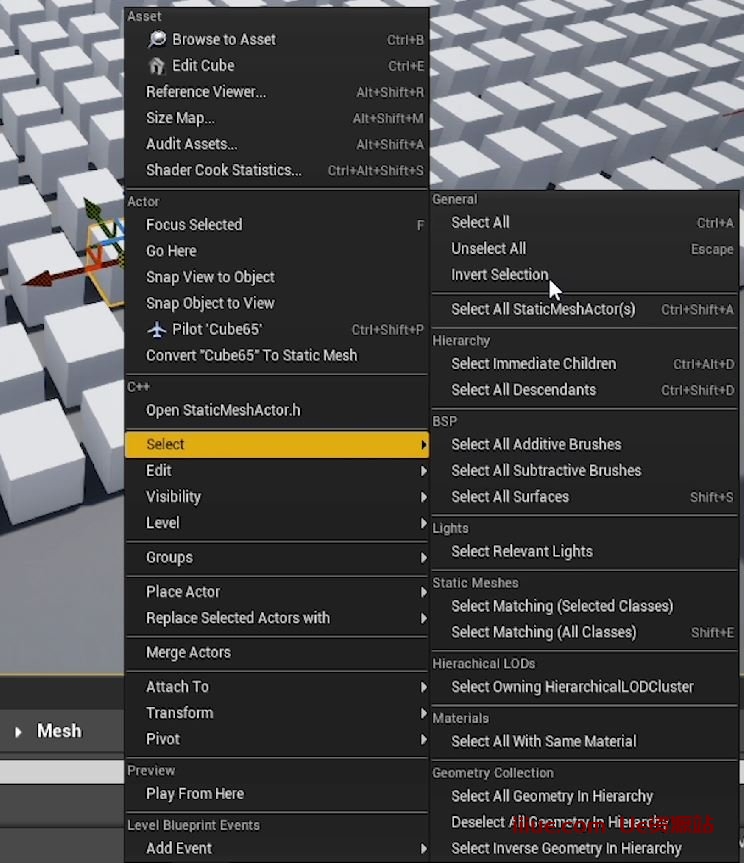This screenshot has height=863, width=744.
Task: Expand the Mesh section triangle
Action: (18, 732)
